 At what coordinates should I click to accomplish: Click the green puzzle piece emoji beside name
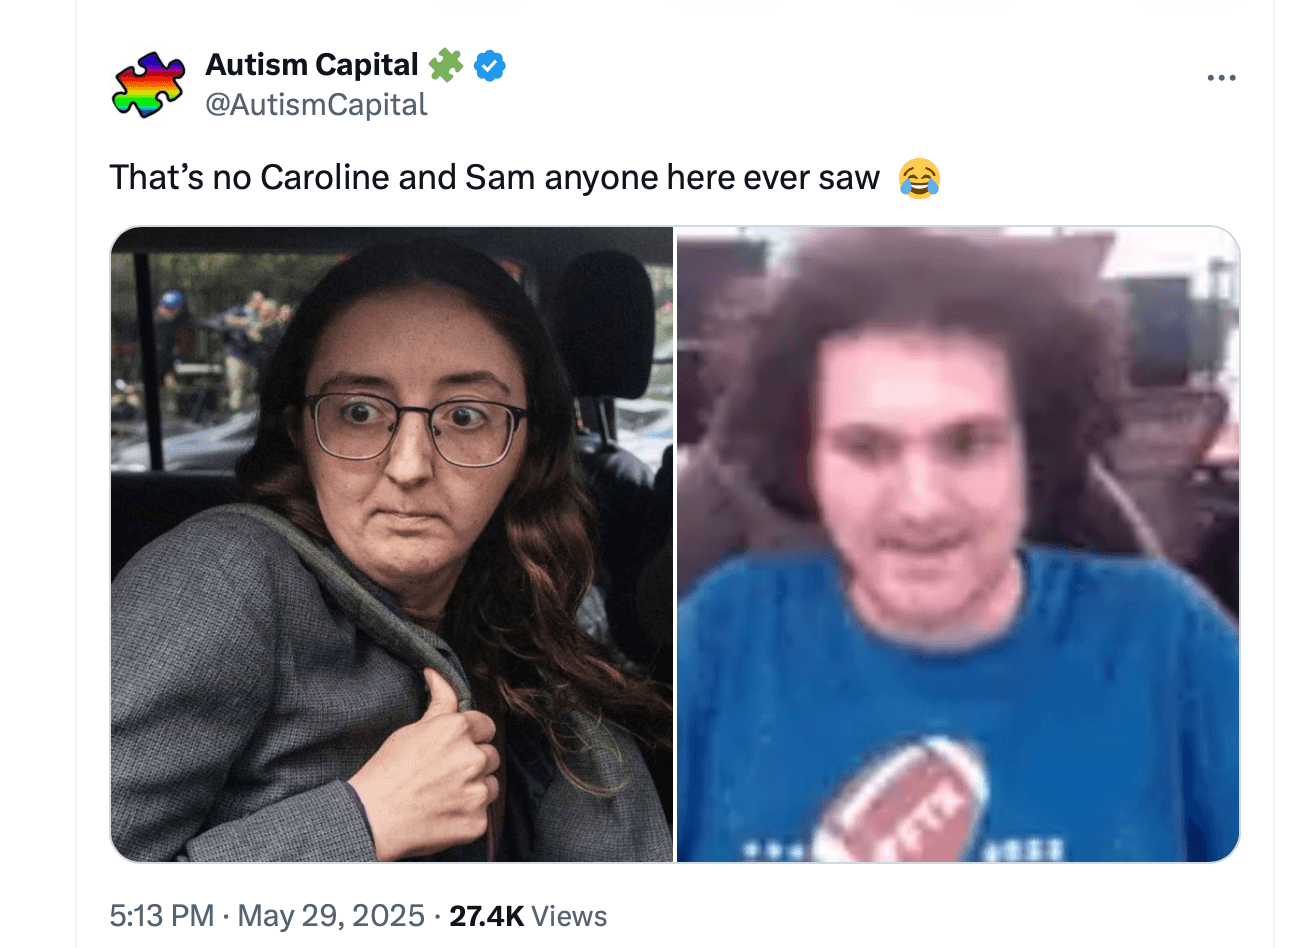(x=445, y=66)
